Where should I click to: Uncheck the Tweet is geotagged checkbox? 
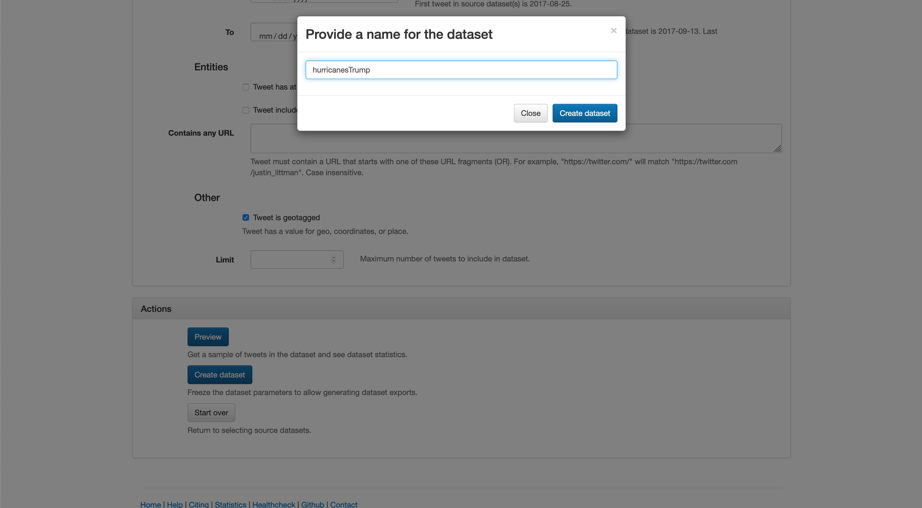click(246, 217)
